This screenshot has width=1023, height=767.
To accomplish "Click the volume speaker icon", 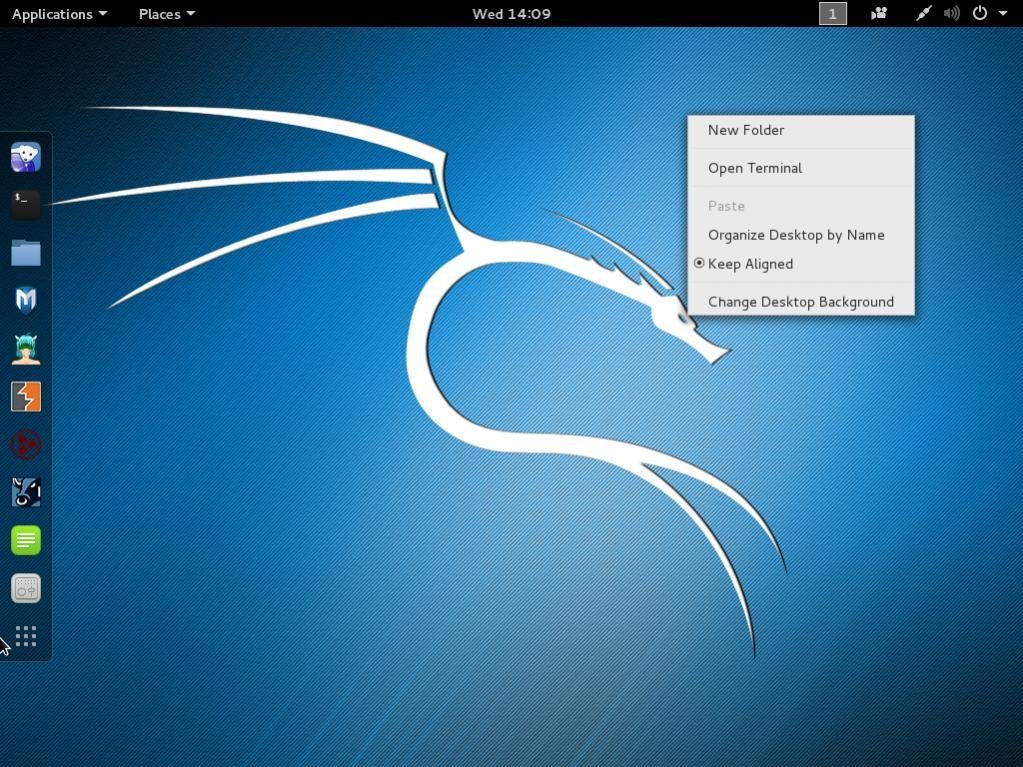I will point(952,13).
